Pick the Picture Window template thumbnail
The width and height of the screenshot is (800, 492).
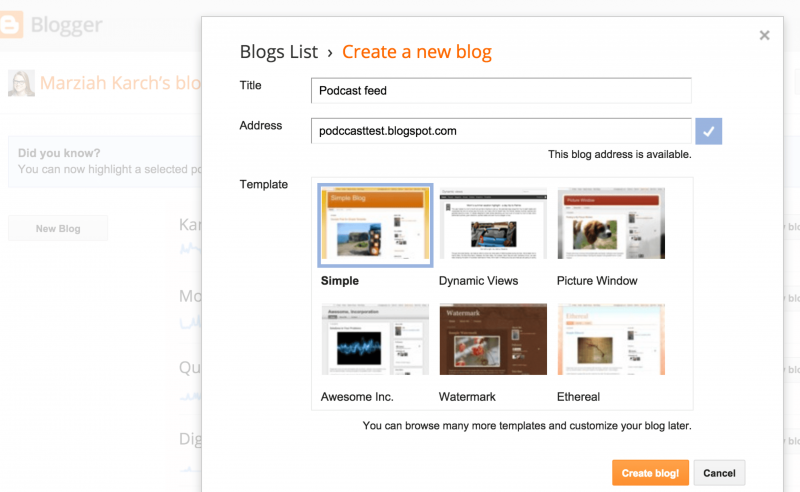(x=611, y=224)
